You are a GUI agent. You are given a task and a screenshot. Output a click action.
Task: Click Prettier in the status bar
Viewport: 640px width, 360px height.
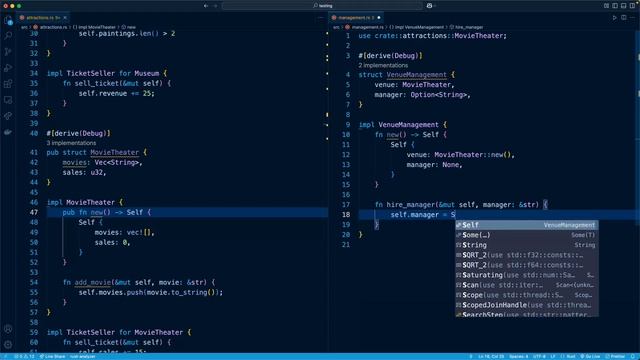click(615, 357)
